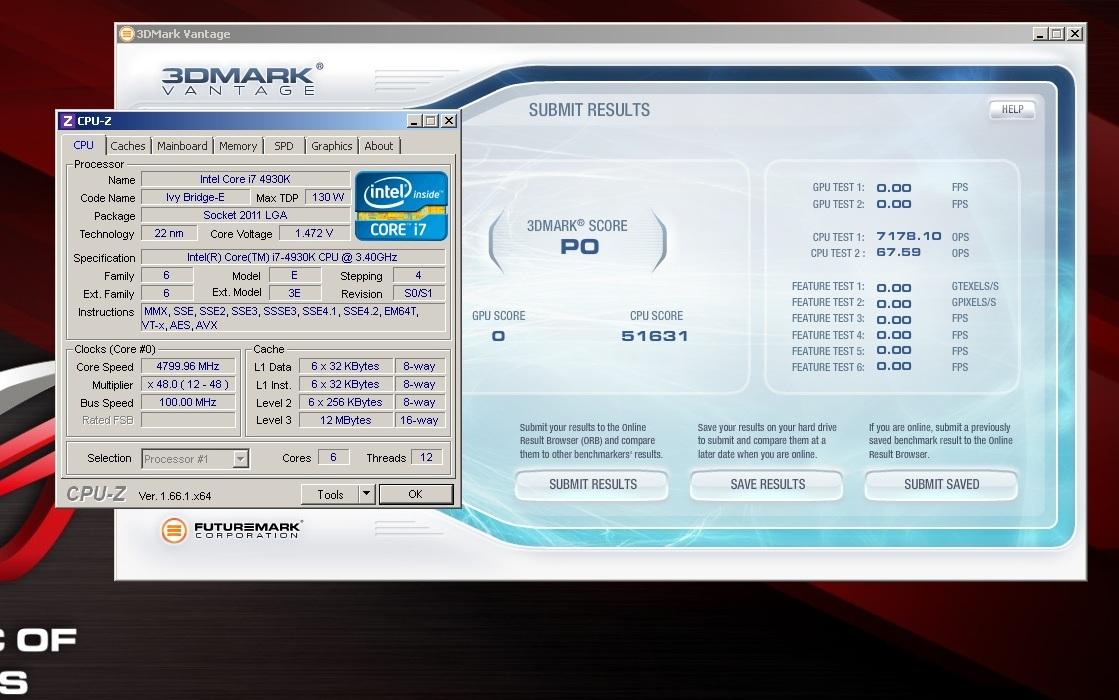Click the Level 2 cache value 6 x 256 KBytes
This screenshot has height=700, width=1119.
pyautogui.click(x=345, y=402)
